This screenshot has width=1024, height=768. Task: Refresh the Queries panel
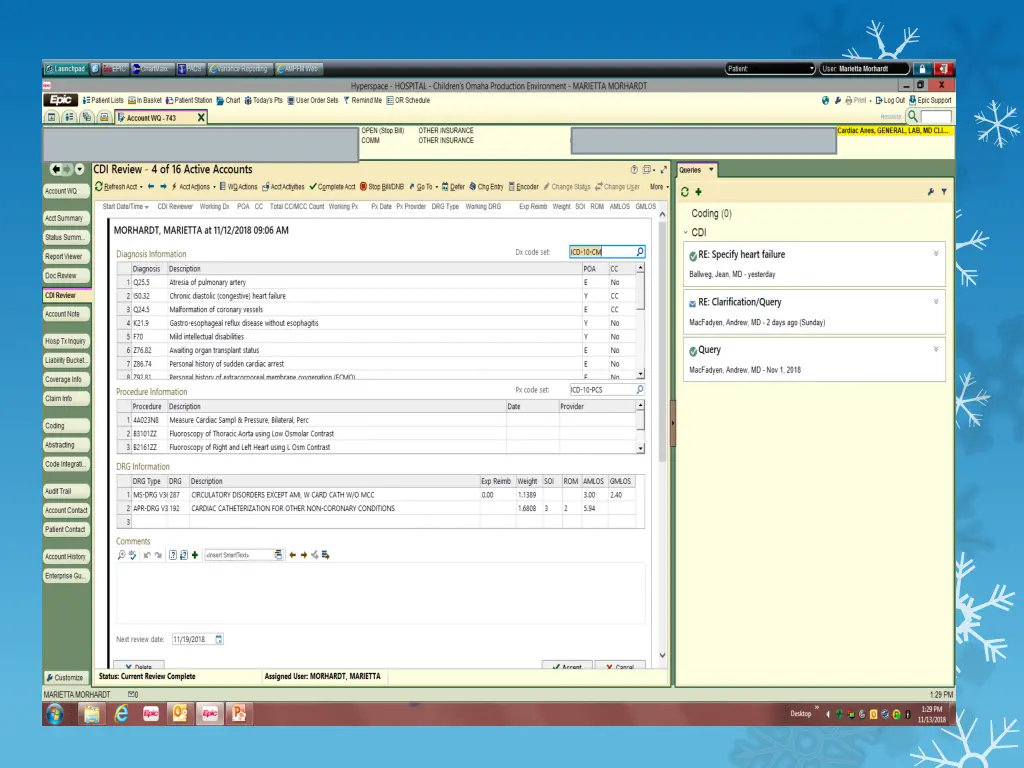click(x=684, y=192)
